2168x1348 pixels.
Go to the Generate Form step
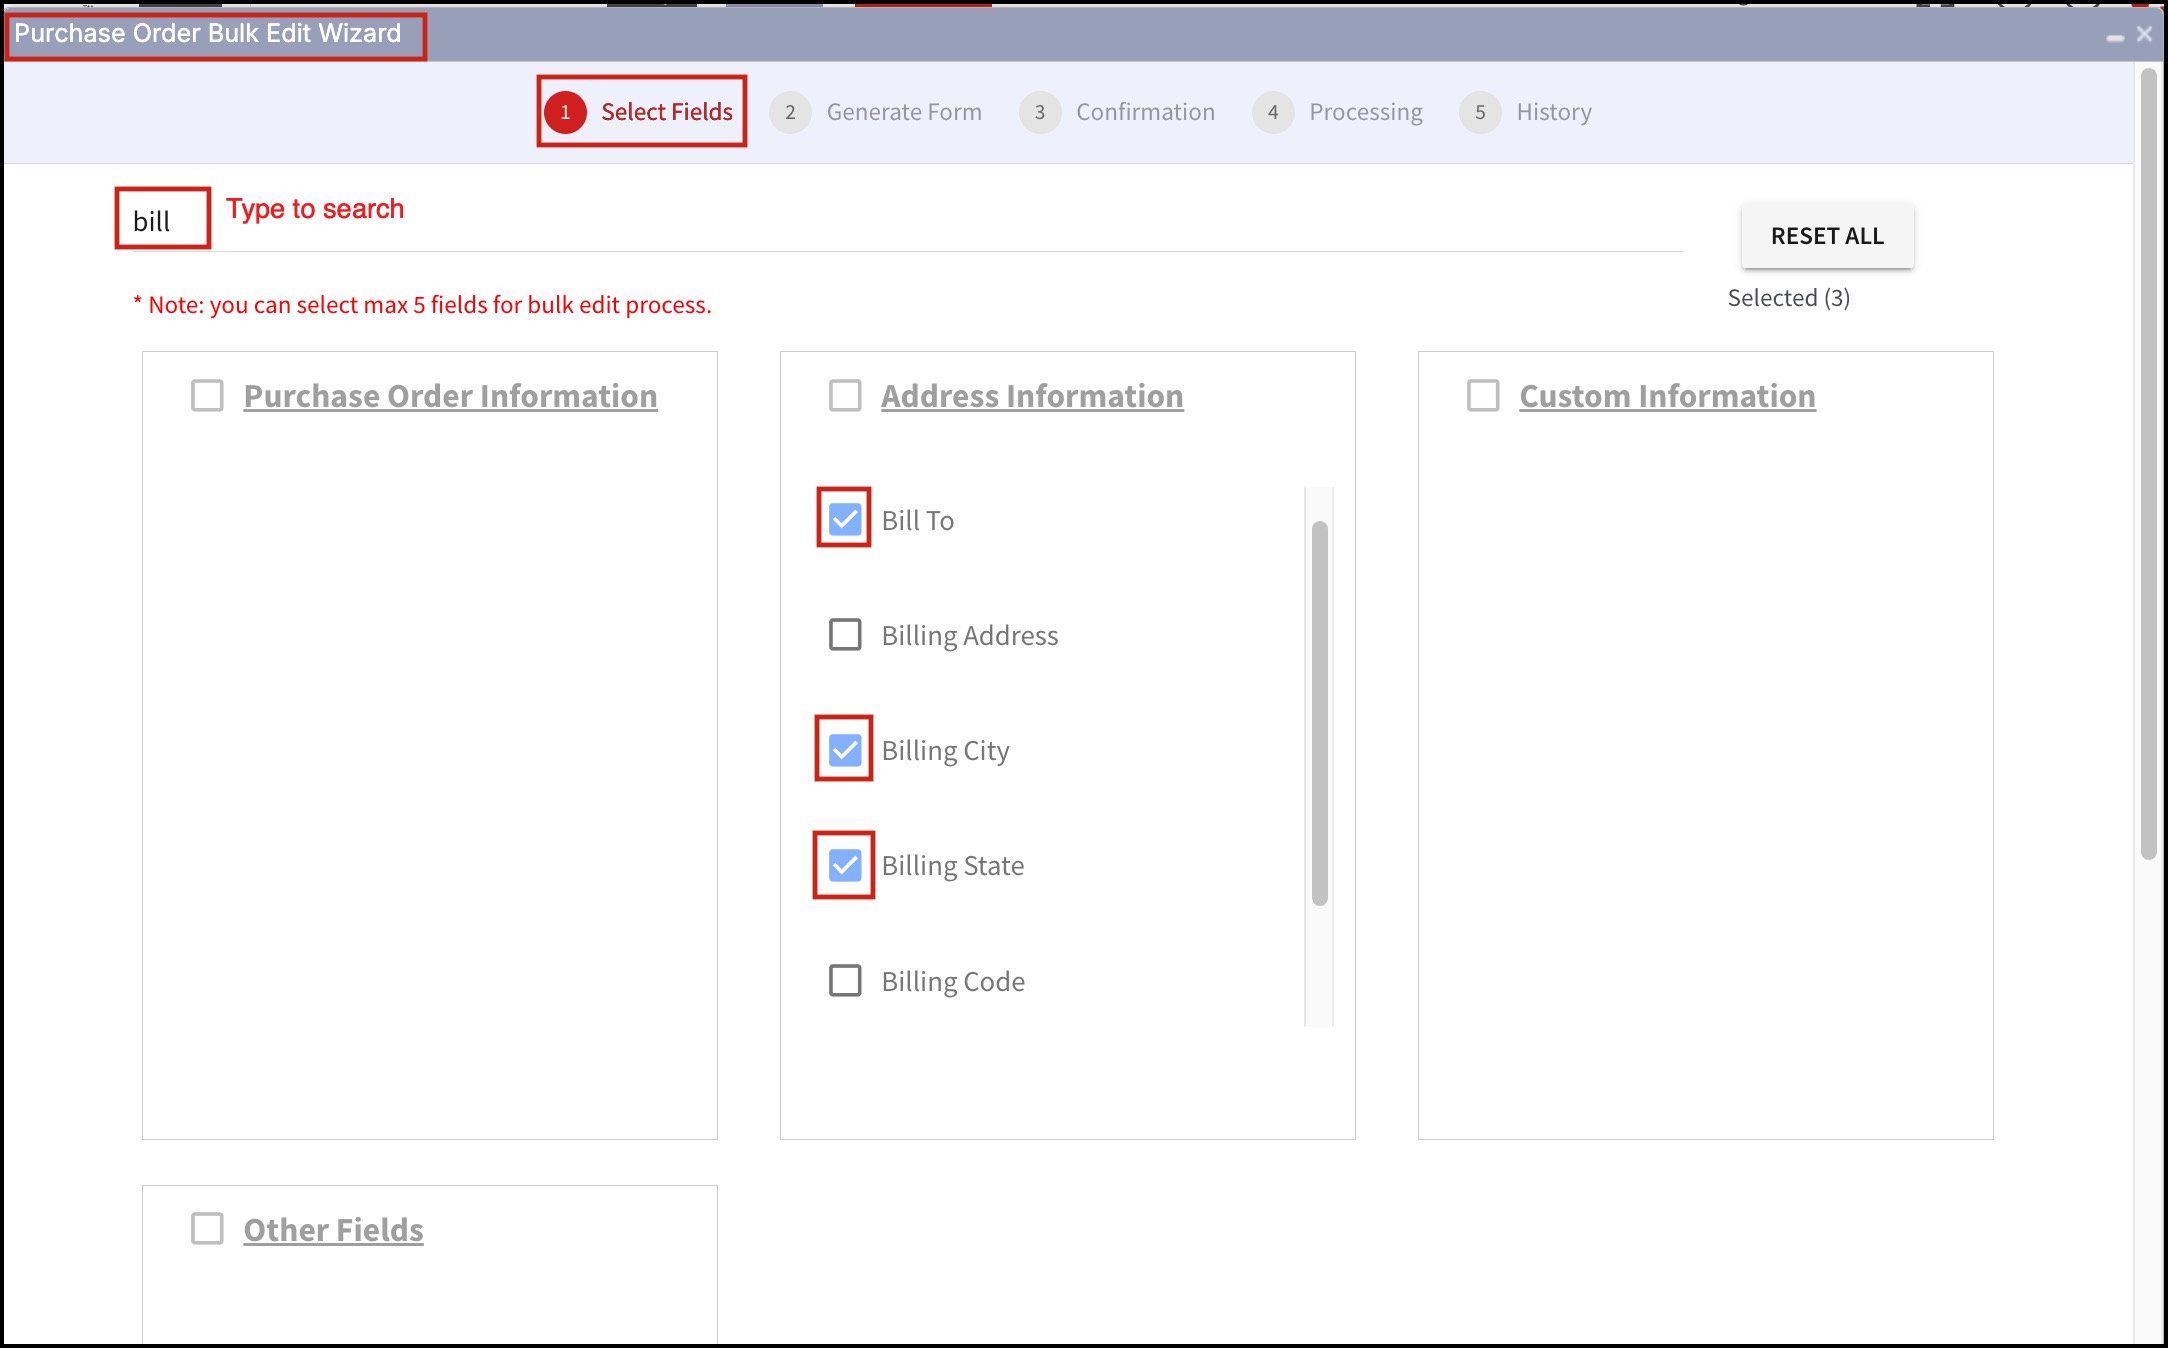[903, 112]
